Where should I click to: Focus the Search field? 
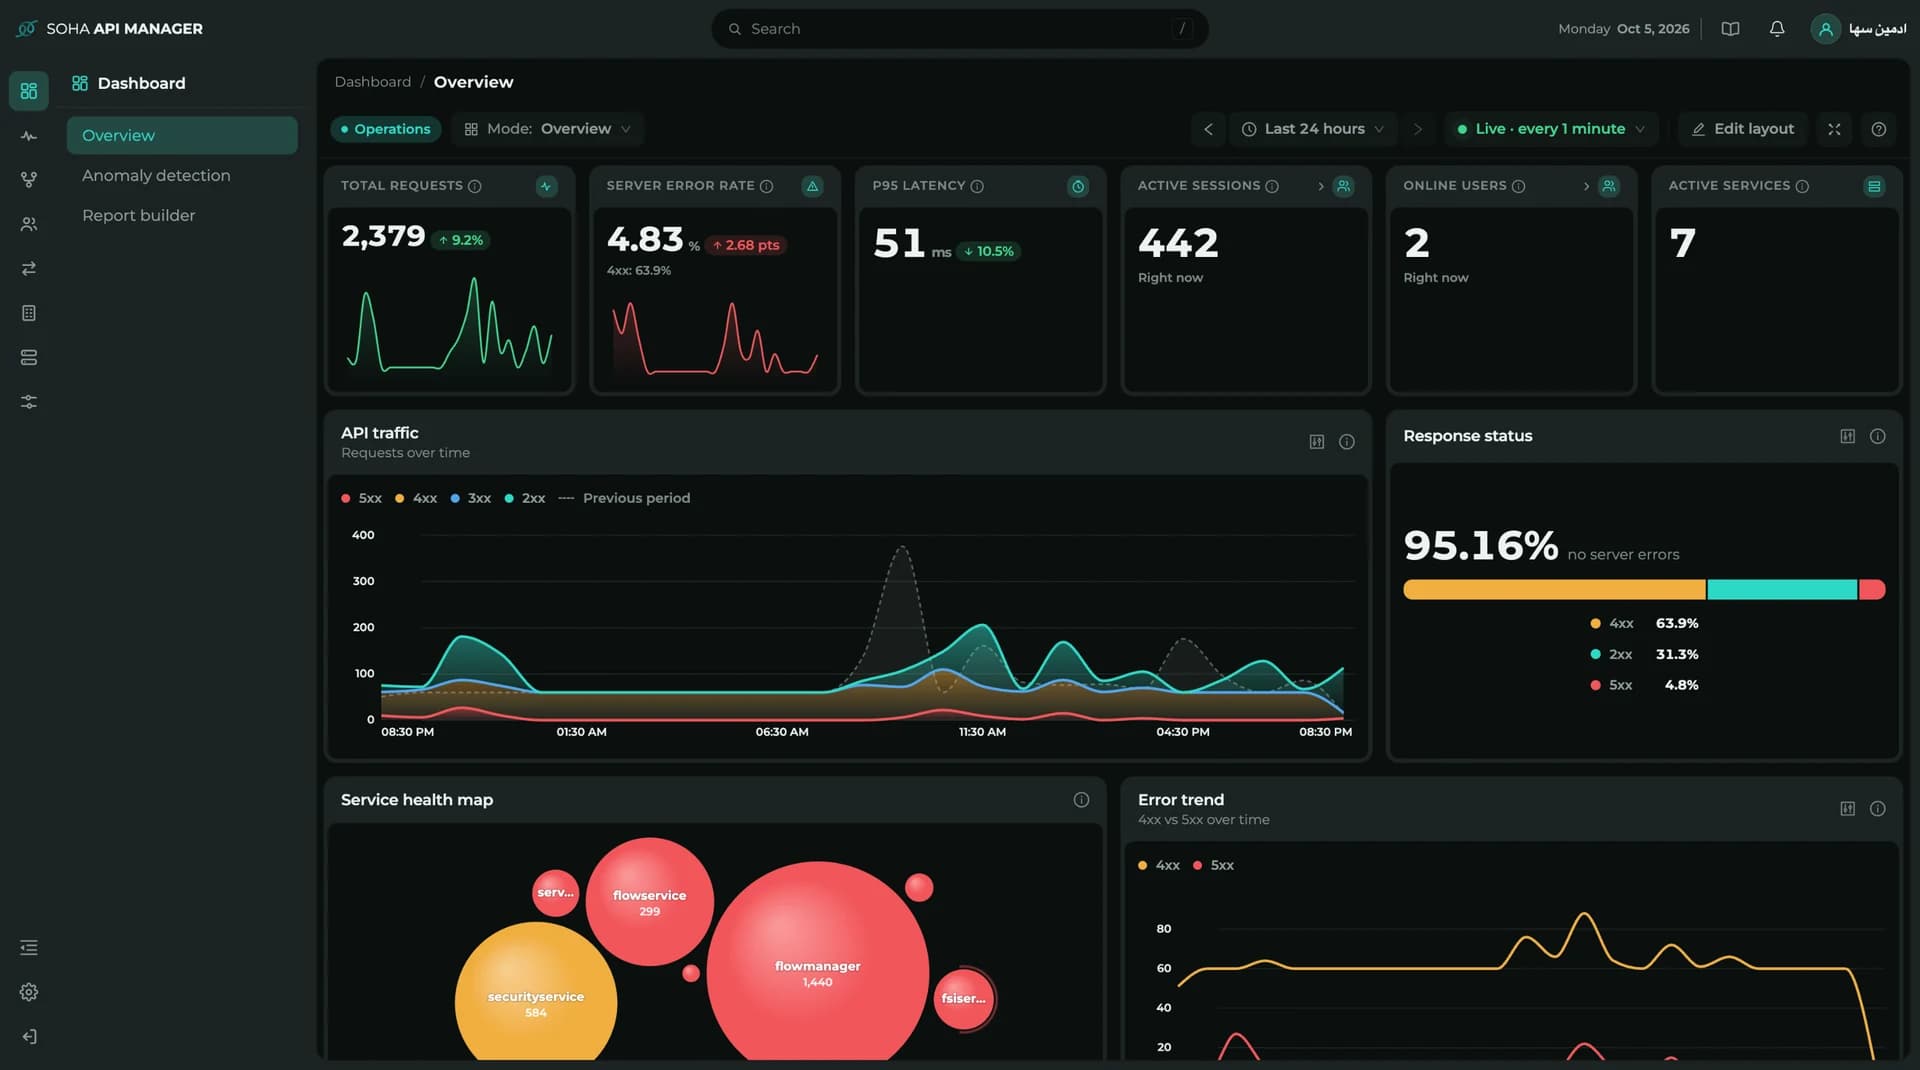point(959,29)
